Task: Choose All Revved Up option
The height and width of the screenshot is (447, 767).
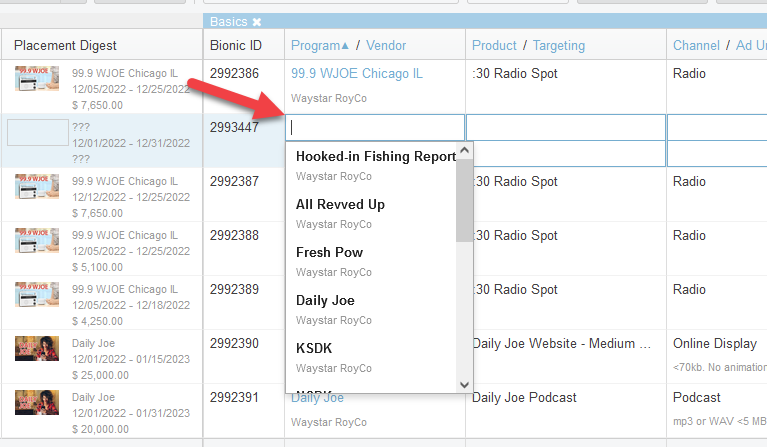Action: click(x=340, y=204)
